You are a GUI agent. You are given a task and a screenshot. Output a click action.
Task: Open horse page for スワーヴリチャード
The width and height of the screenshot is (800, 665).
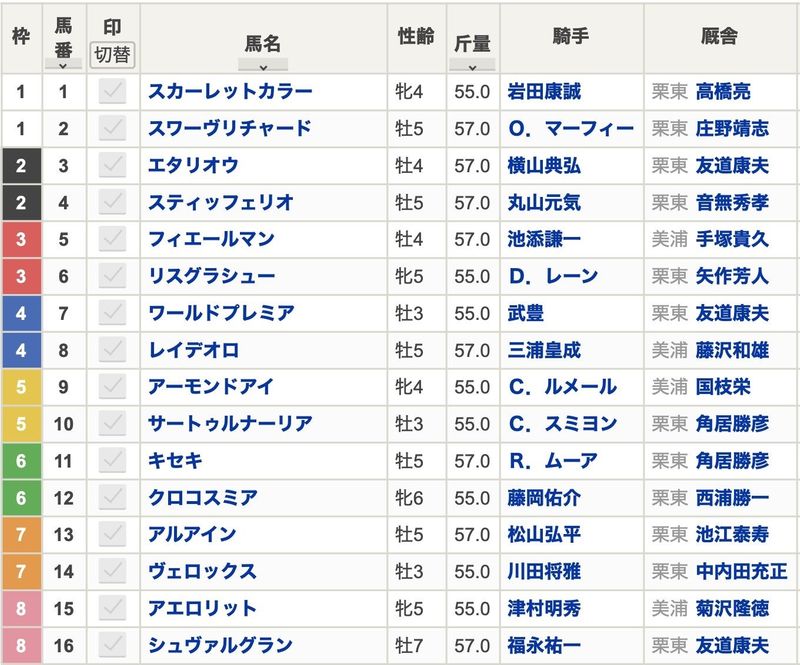[229, 129]
